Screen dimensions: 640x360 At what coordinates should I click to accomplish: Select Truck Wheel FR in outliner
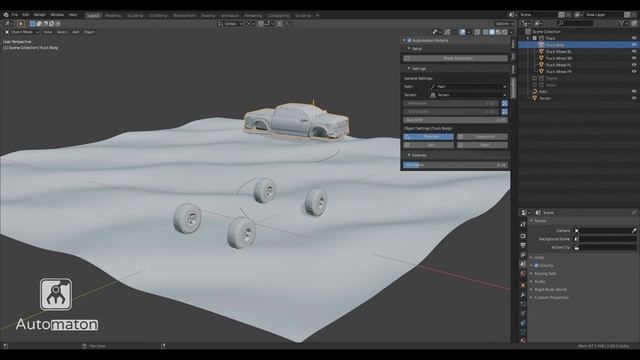559,71
